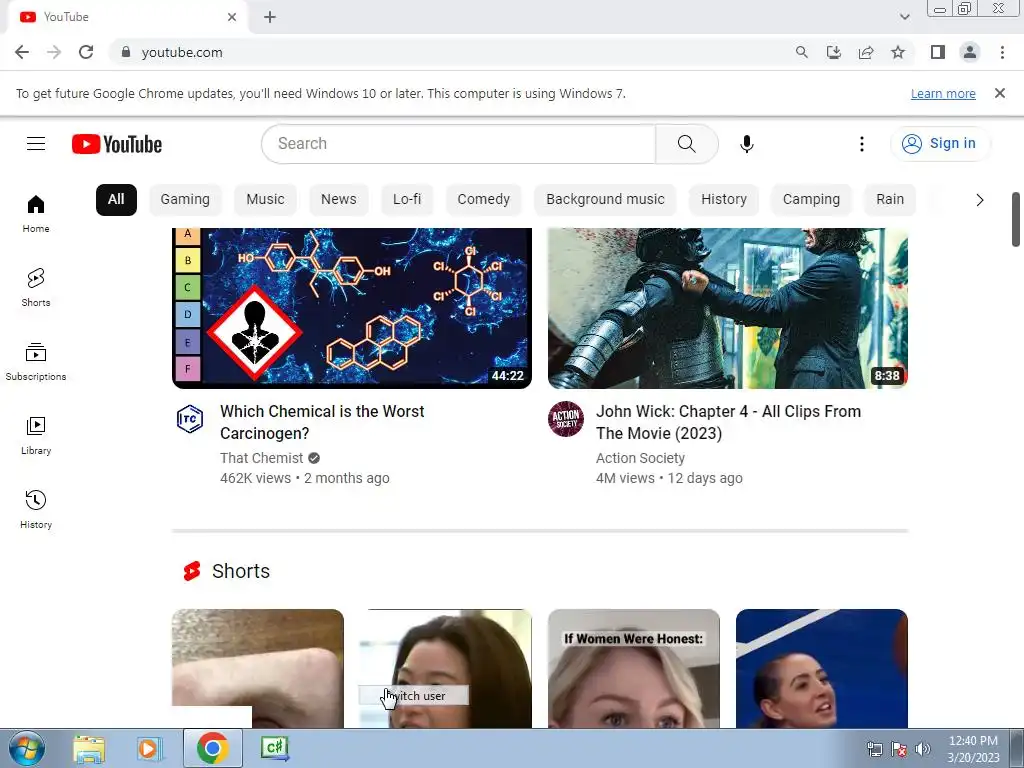Click the Sign in button
1024x768 pixels.
click(940, 144)
